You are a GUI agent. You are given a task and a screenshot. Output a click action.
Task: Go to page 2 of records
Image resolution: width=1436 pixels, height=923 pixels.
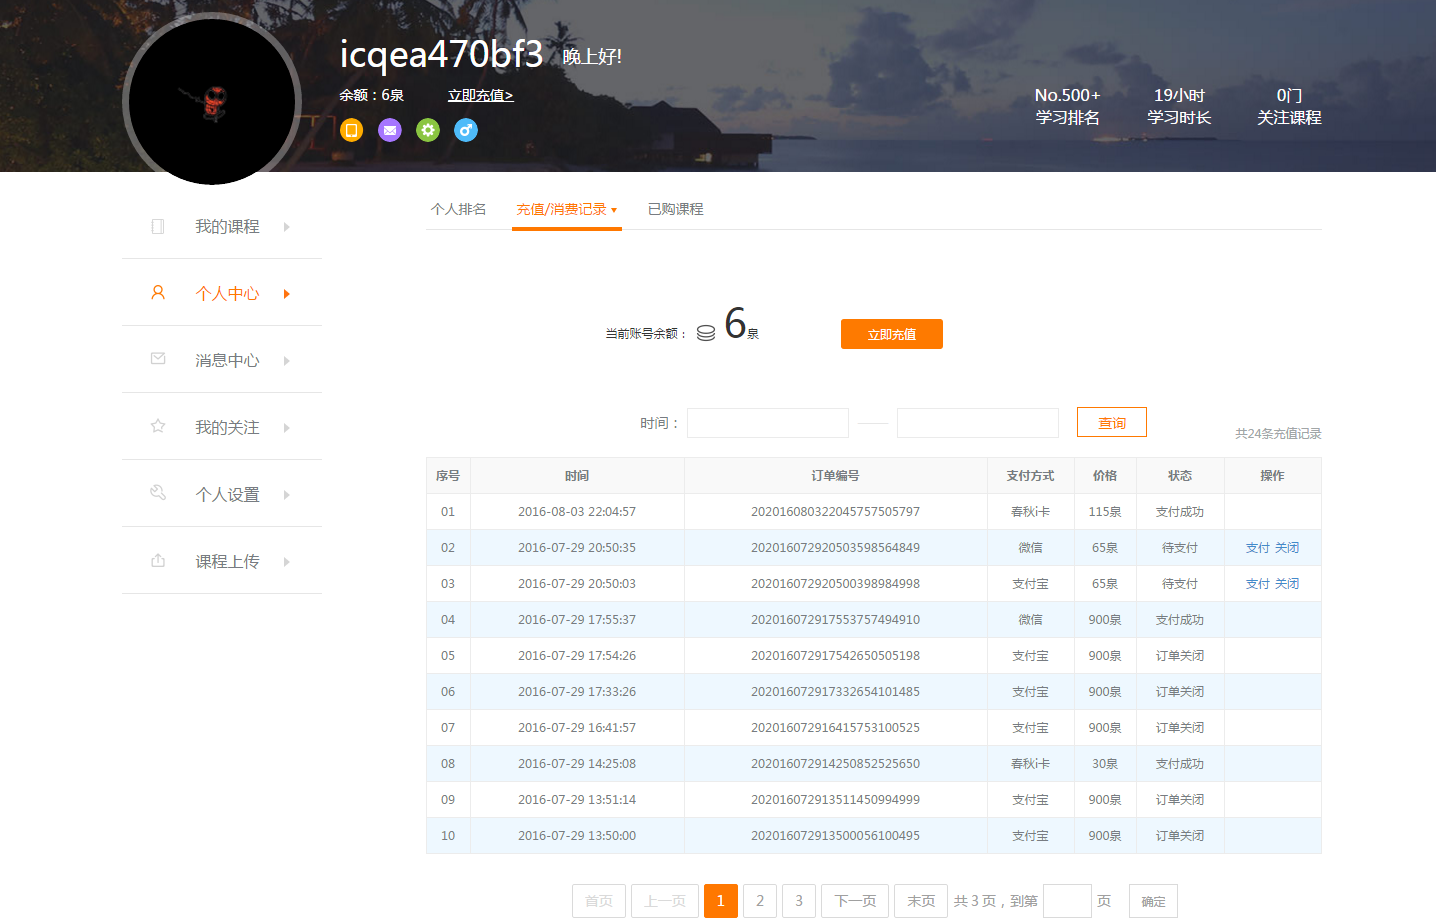tap(760, 901)
